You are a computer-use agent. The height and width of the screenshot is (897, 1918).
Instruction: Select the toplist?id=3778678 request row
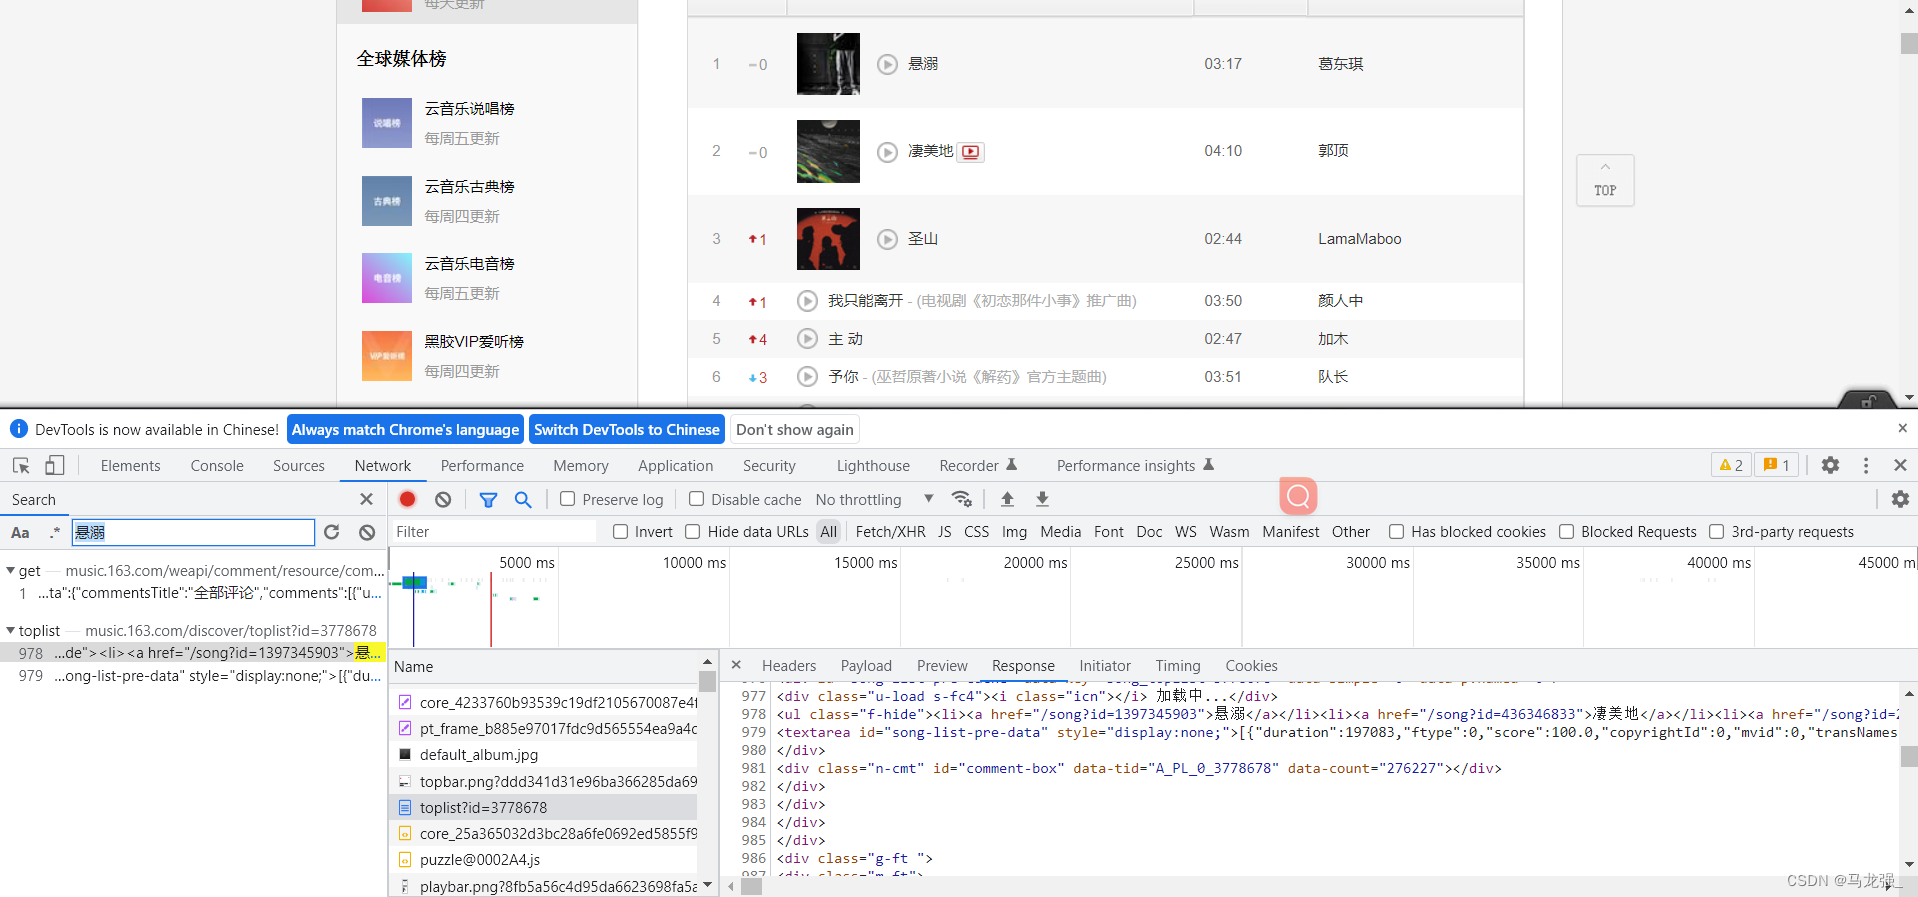point(543,808)
